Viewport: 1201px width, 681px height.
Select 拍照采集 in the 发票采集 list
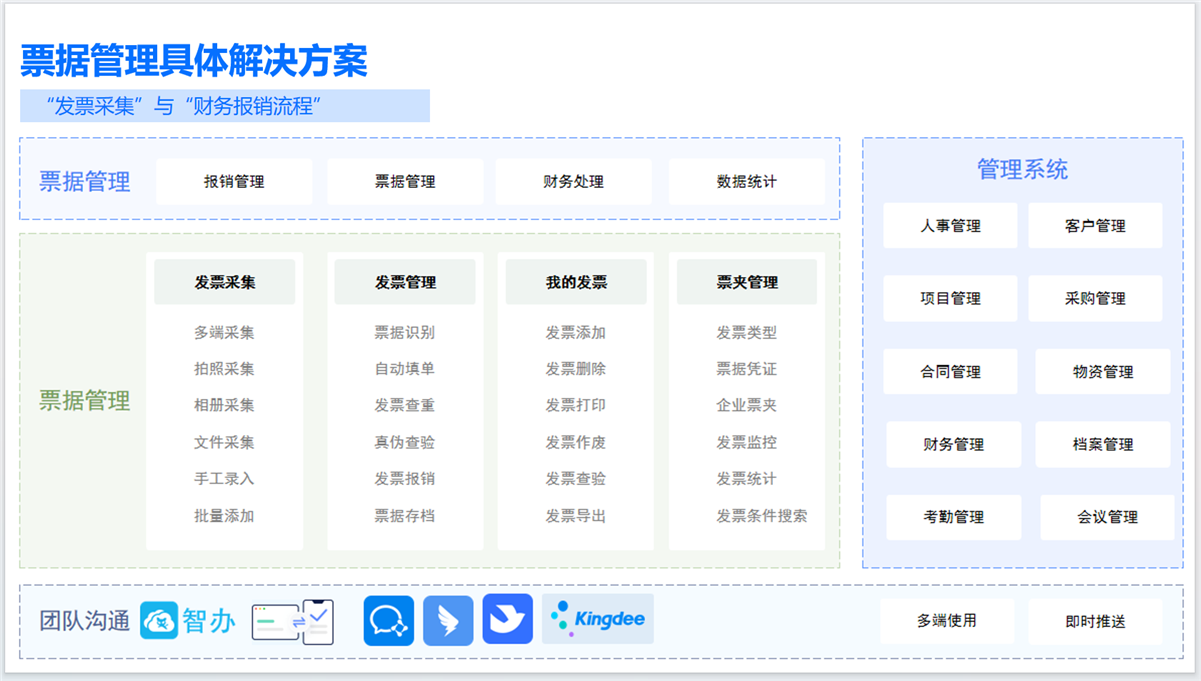[x=225, y=369]
